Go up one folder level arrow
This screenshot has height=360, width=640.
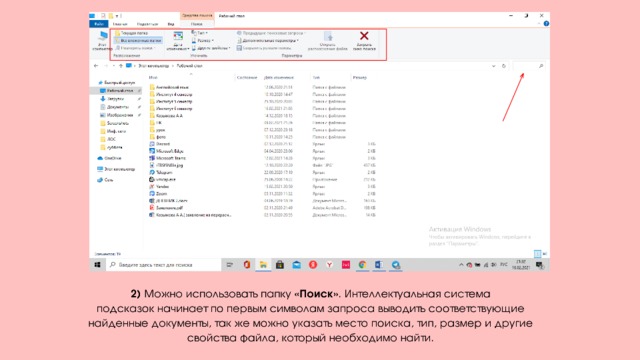121,66
